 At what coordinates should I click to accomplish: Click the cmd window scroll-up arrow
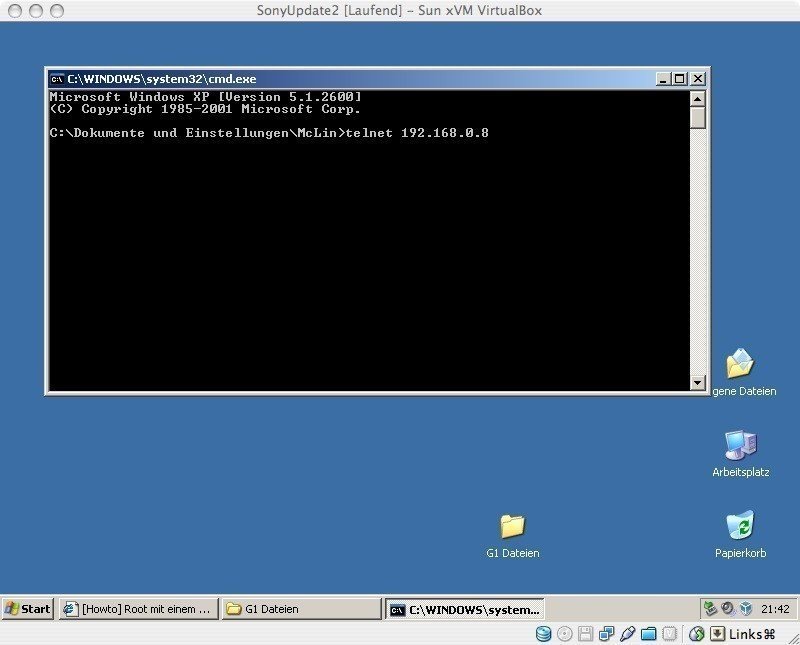[697, 98]
